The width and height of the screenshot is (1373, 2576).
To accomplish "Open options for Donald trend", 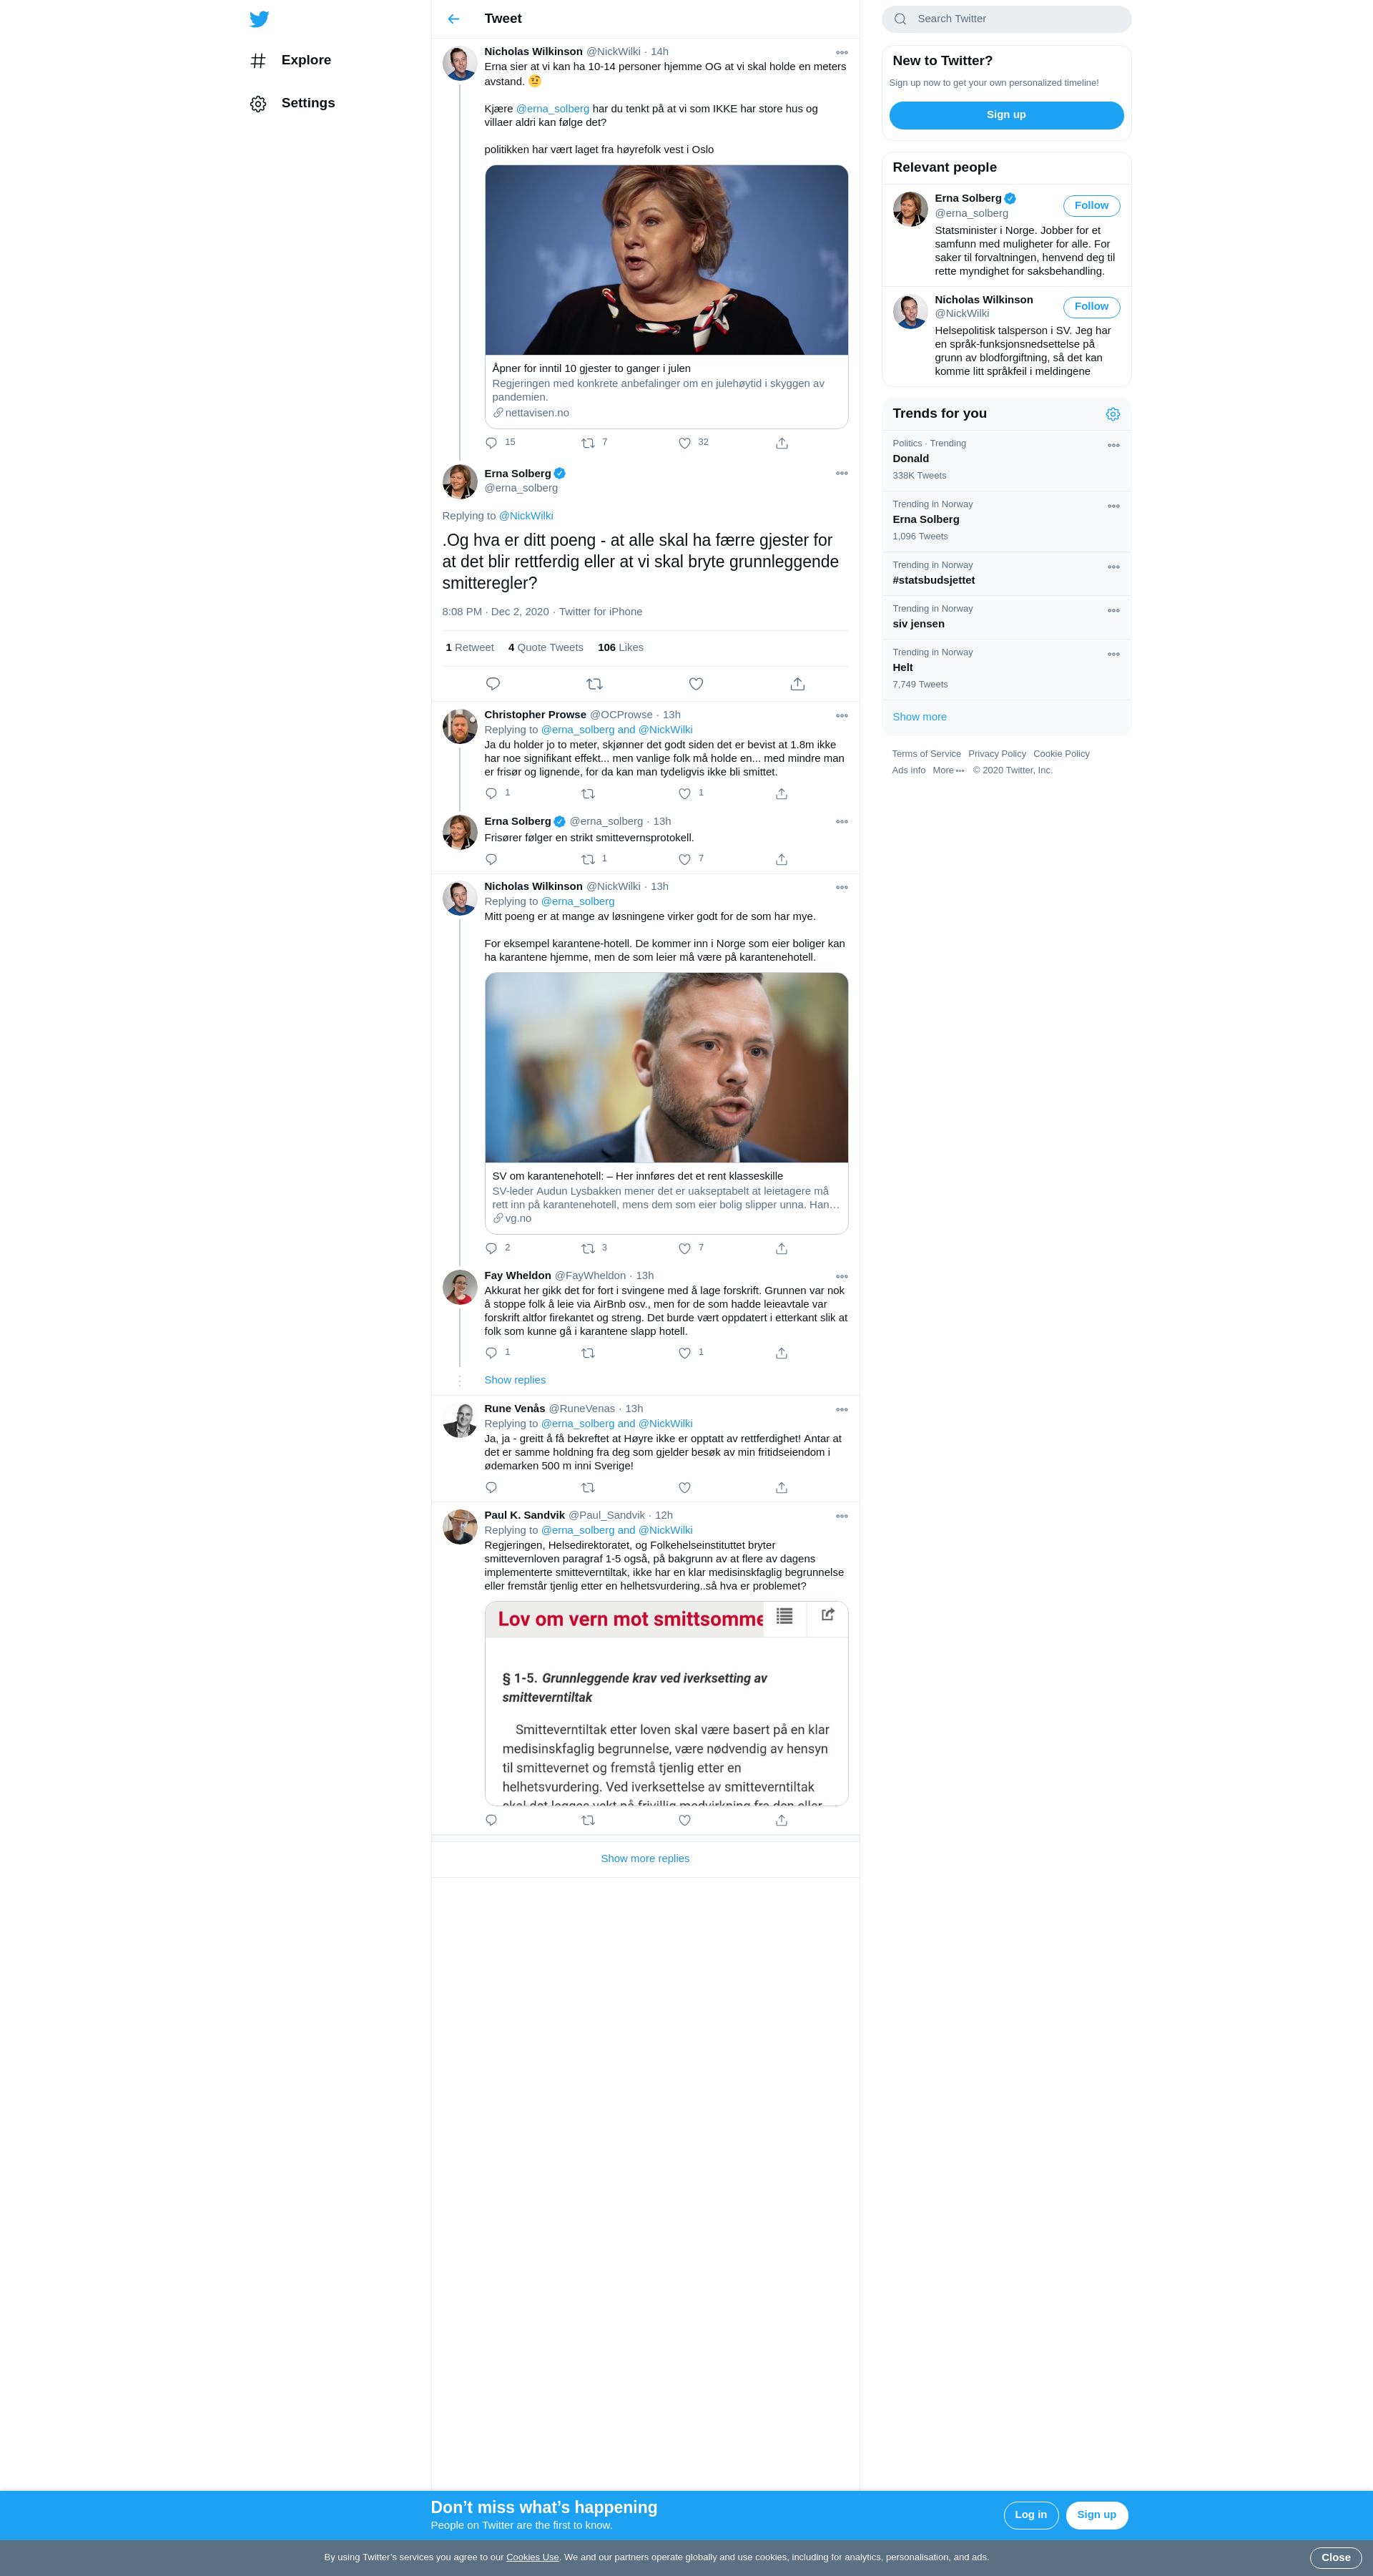I will coord(1114,446).
